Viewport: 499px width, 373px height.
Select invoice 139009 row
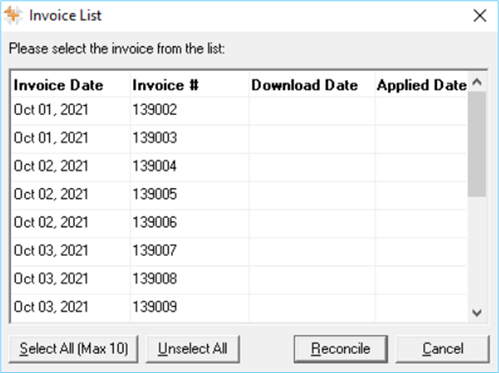(239, 307)
